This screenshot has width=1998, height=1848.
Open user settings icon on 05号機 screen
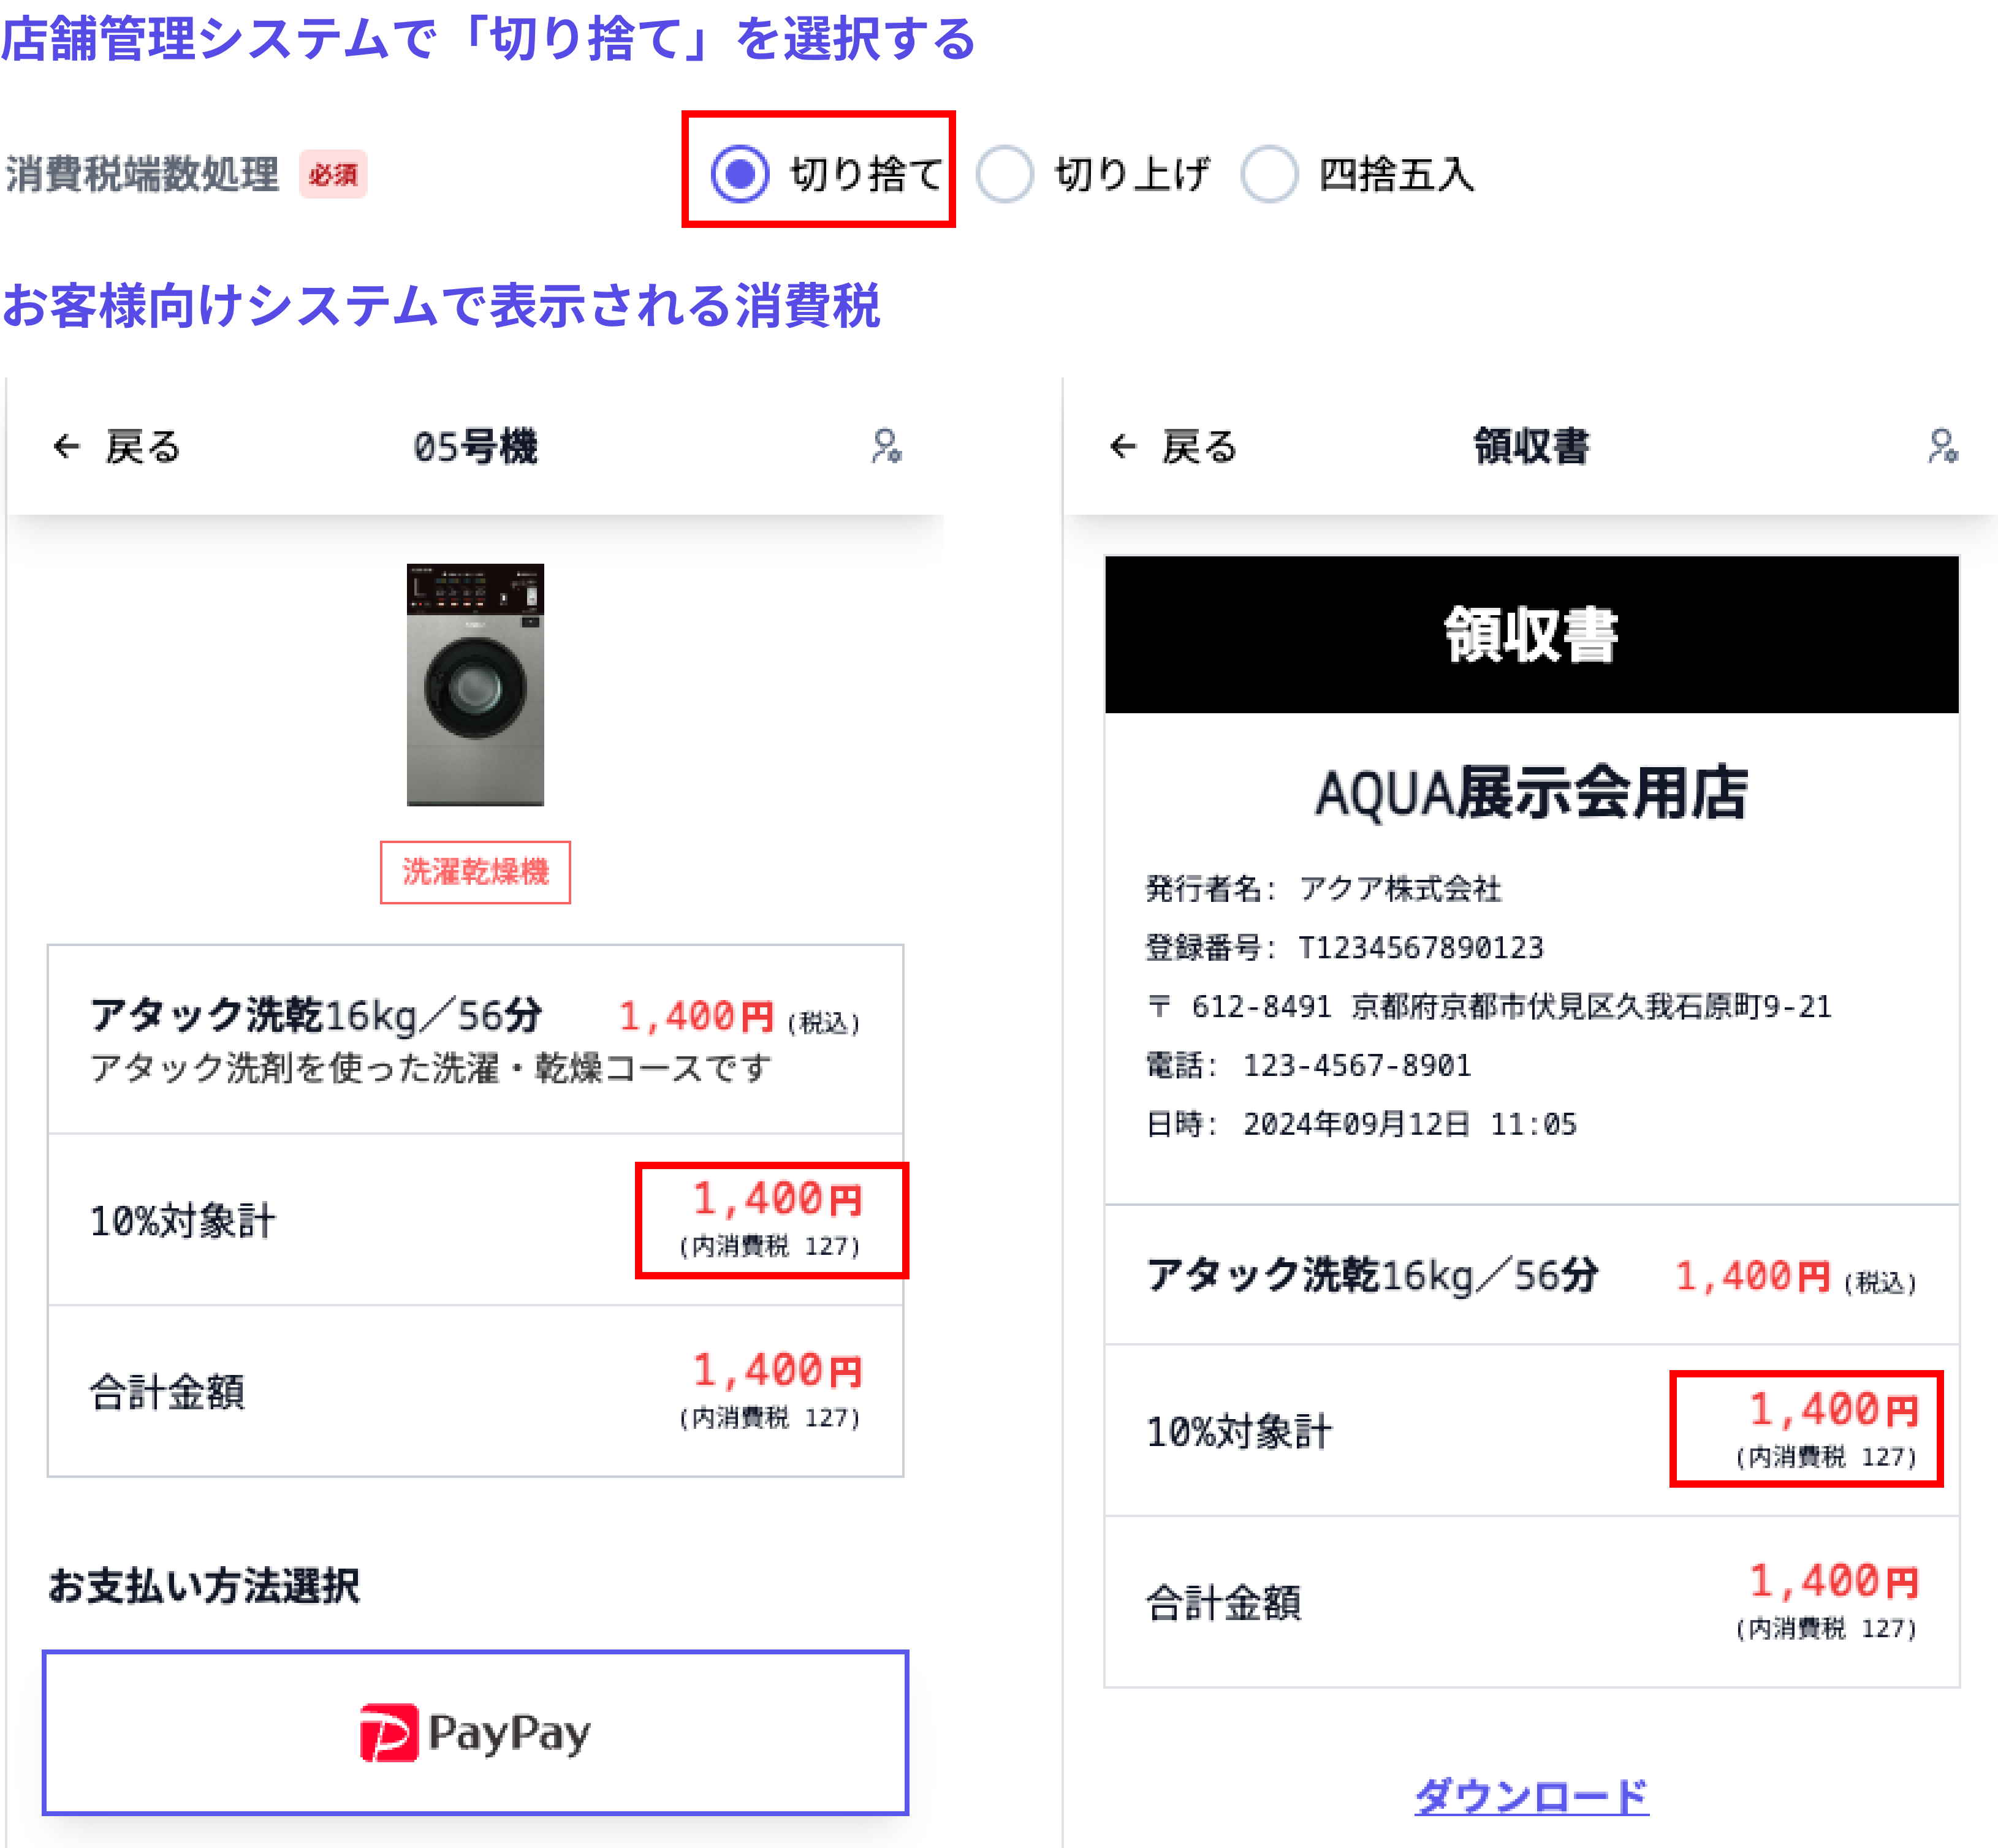click(x=886, y=446)
